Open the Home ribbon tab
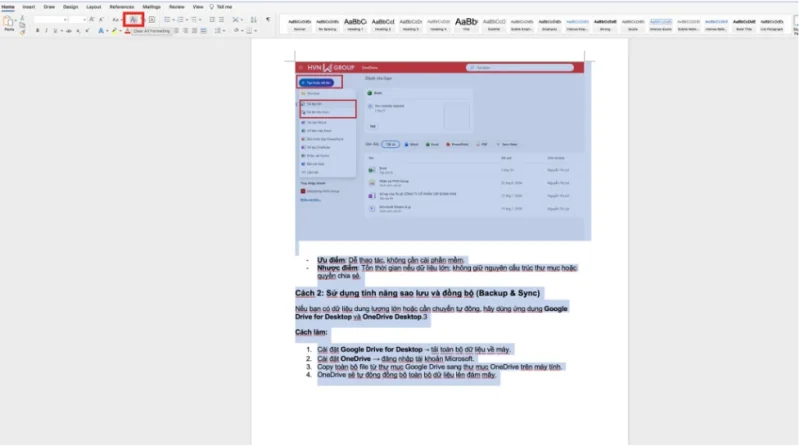 [x=8, y=7]
